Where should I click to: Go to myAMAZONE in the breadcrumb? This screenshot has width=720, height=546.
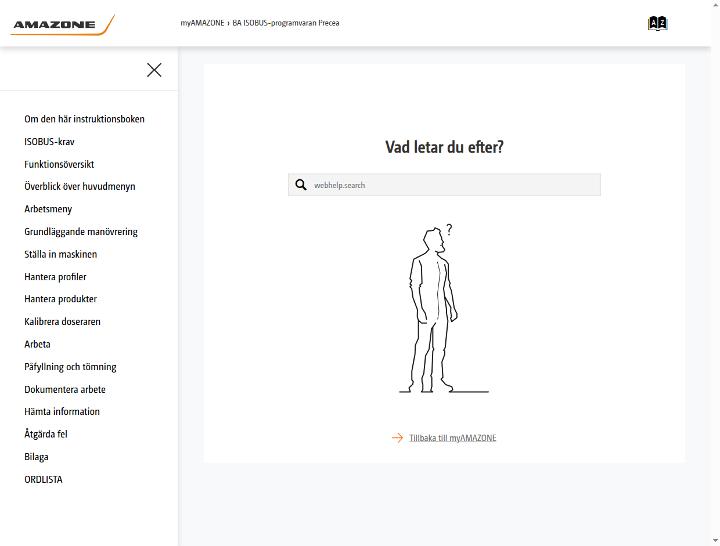(202, 23)
